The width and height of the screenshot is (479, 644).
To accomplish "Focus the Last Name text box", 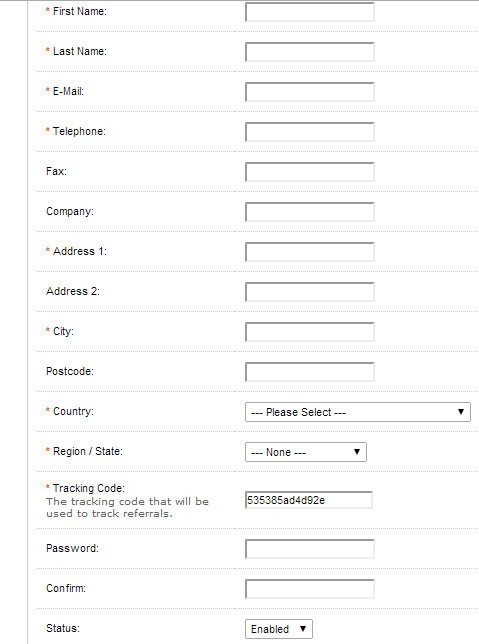I will pyautogui.click(x=310, y=52).
